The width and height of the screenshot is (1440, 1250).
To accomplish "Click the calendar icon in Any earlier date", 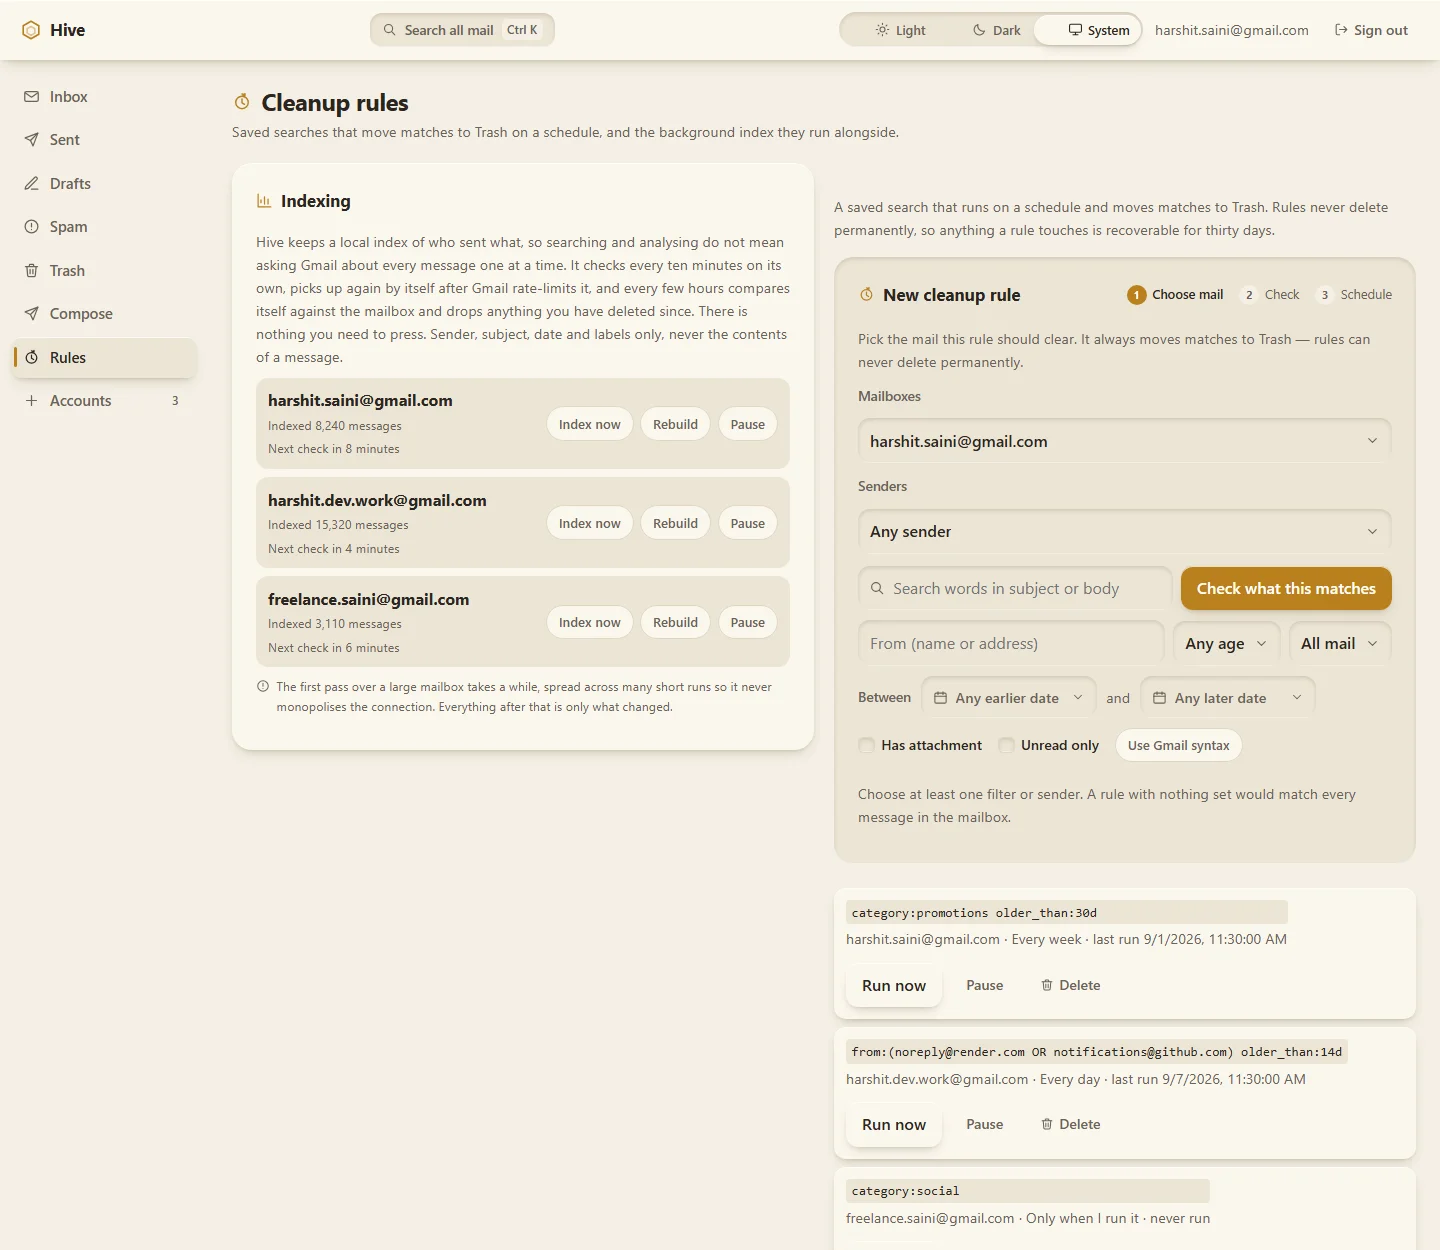I will (x=940, y=698).
